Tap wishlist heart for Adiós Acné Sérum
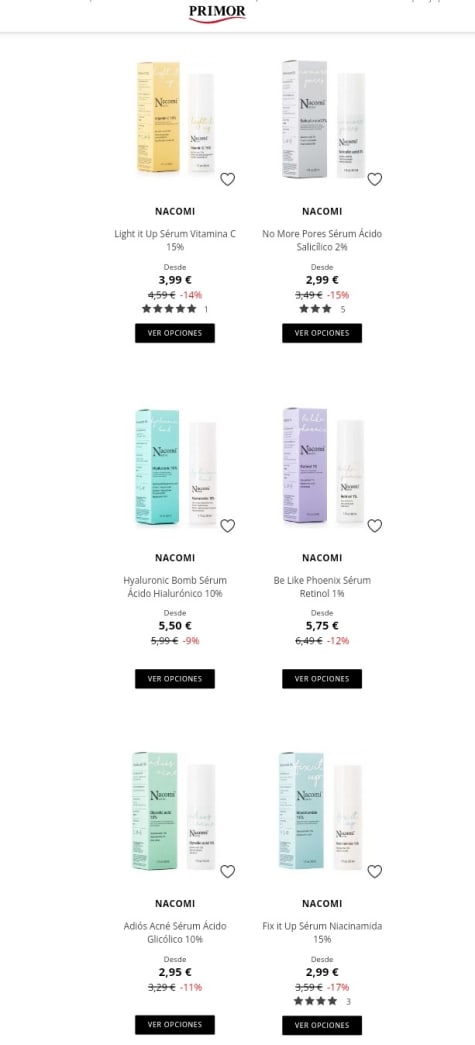The image size is (475, 1045). [227, 872]
